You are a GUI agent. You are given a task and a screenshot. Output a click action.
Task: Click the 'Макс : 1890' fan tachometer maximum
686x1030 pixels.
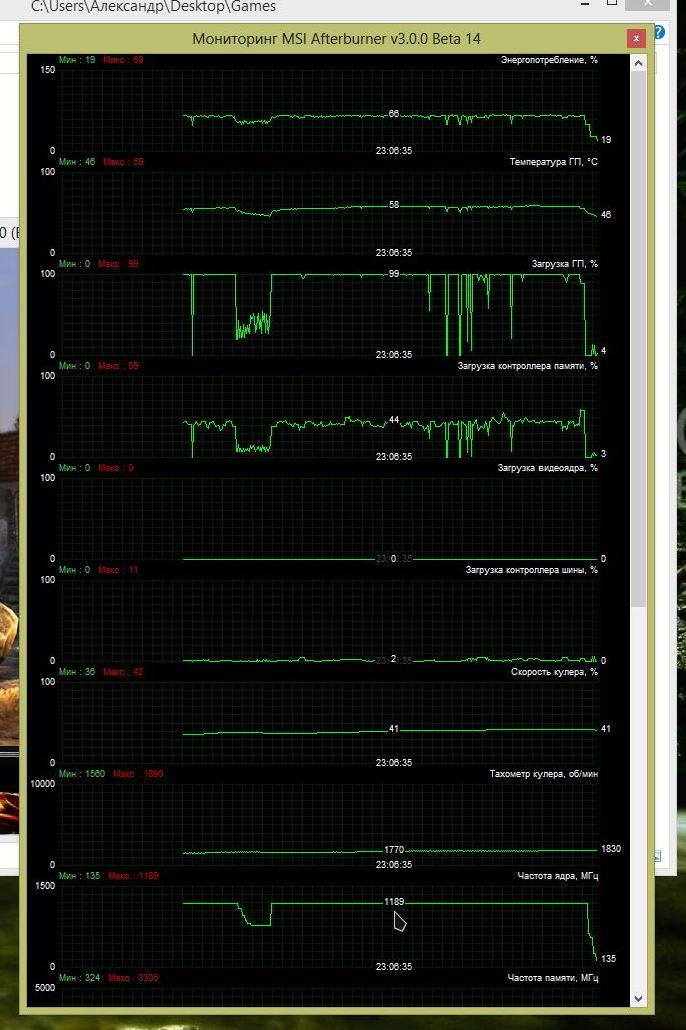pos(138,774)
